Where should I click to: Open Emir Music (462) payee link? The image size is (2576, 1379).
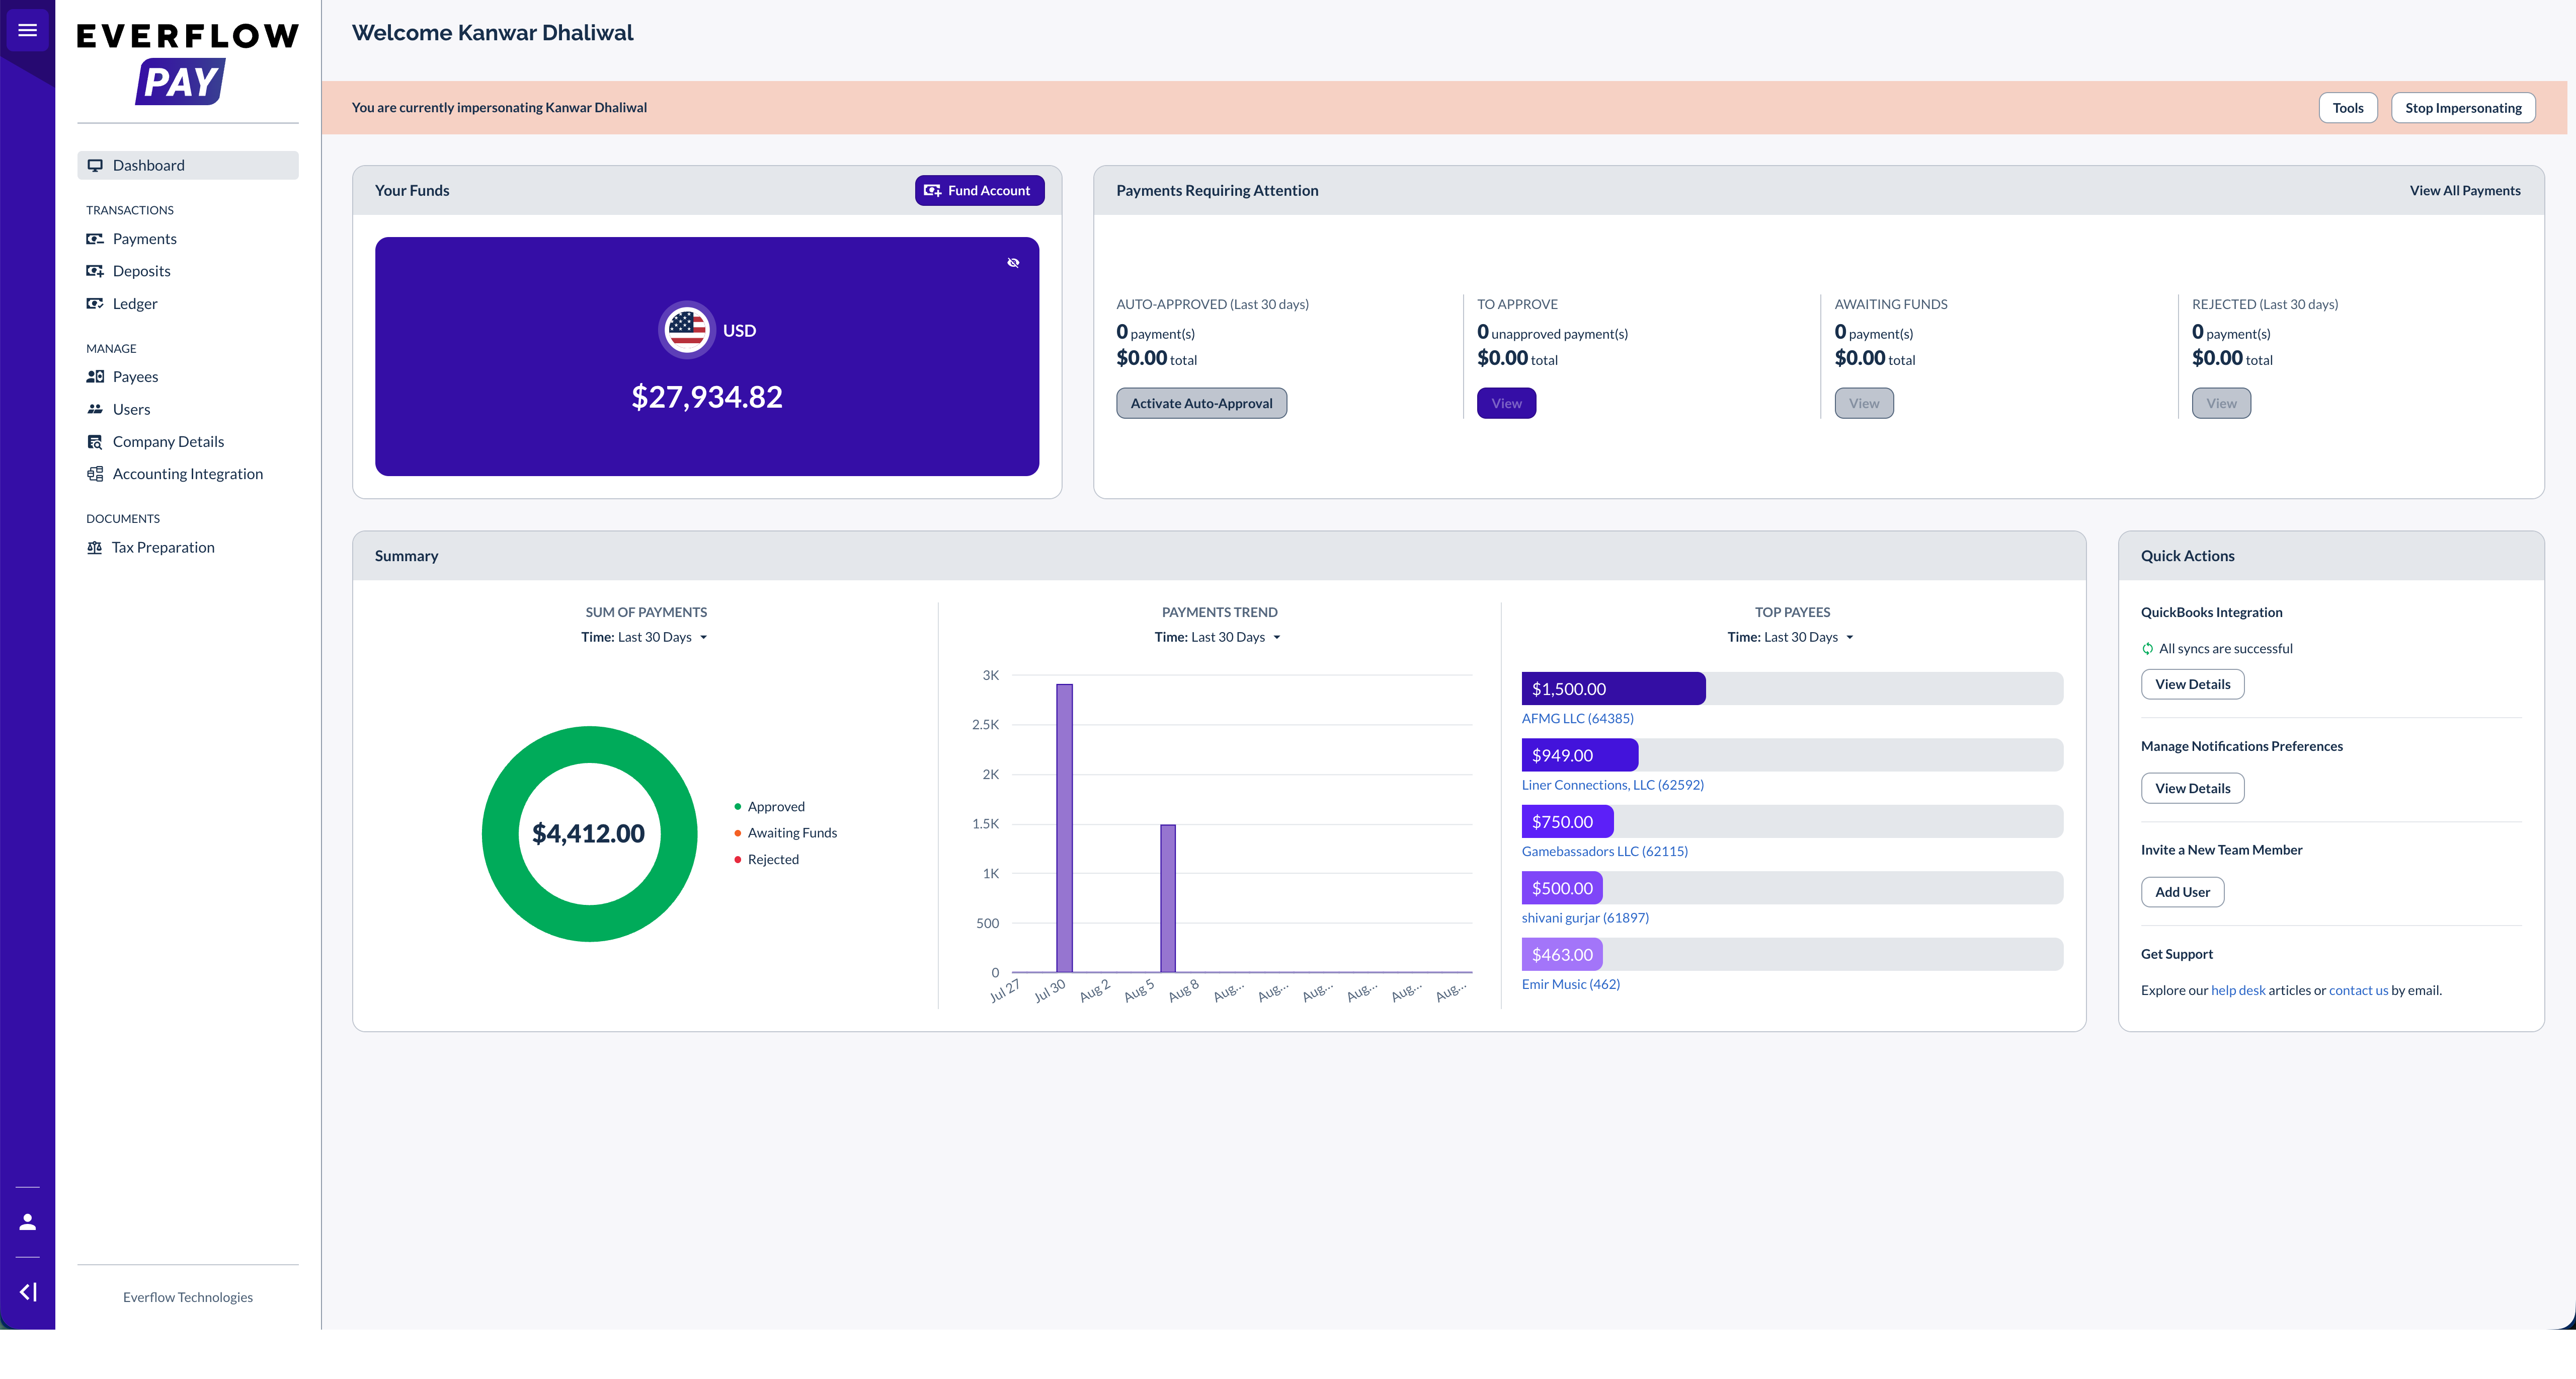[x=1570, y=984]
